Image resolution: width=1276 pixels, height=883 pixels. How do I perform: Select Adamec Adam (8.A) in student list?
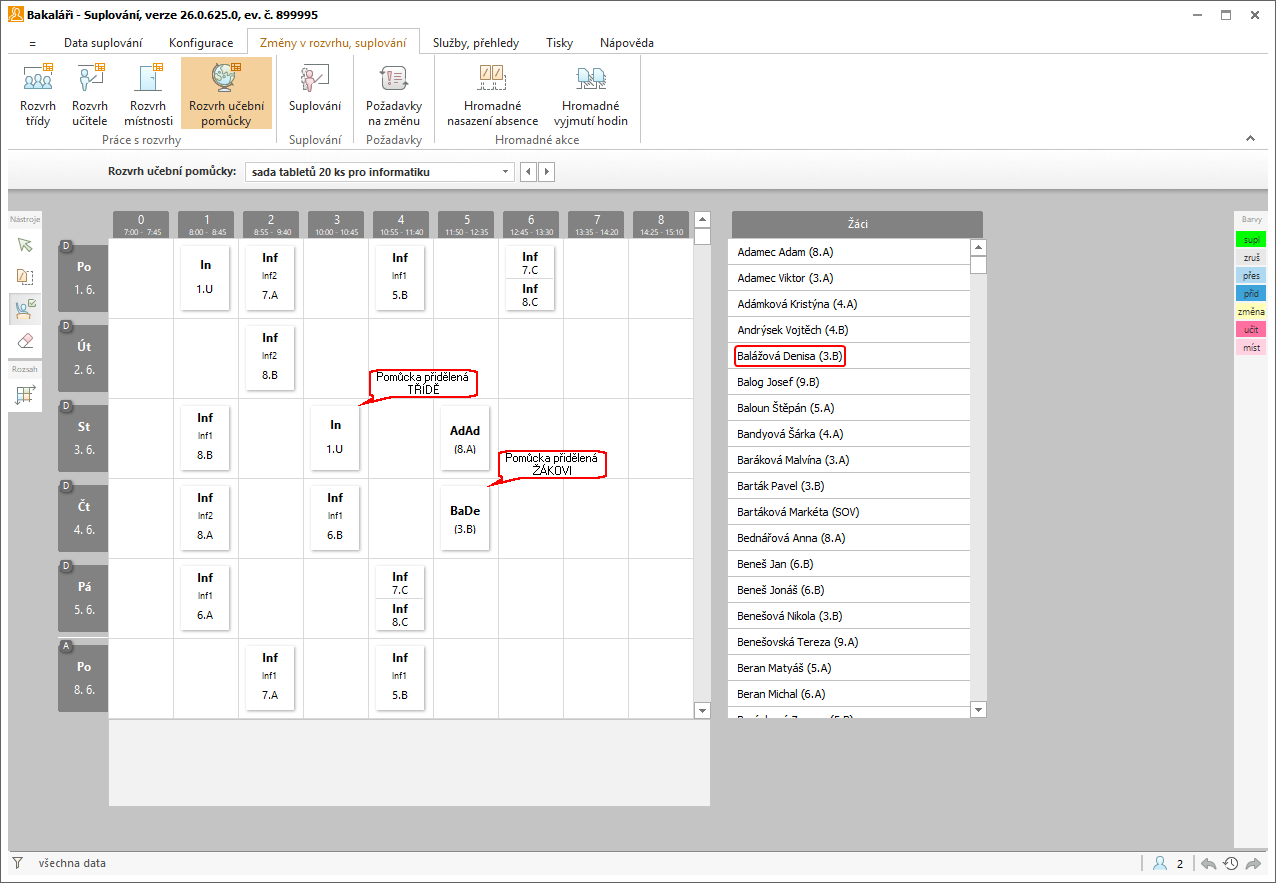[x=849, y=252]
